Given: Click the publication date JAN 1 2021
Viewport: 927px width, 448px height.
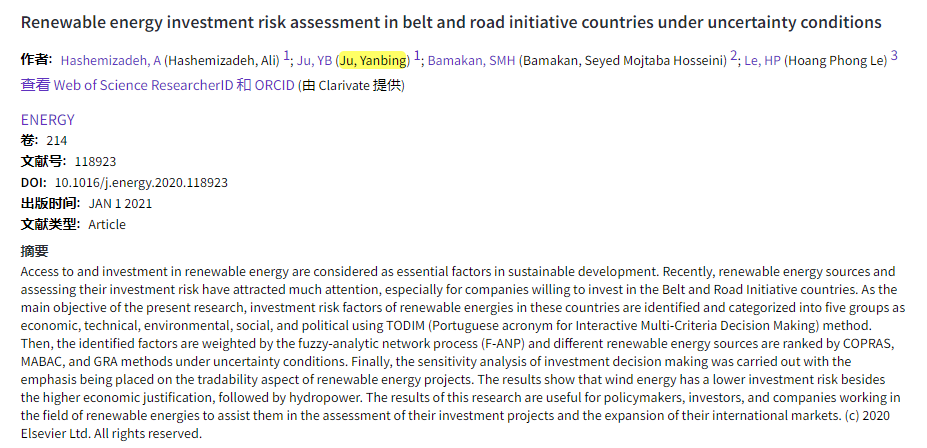Looking at the screenshot, I should tap(120, 203).
